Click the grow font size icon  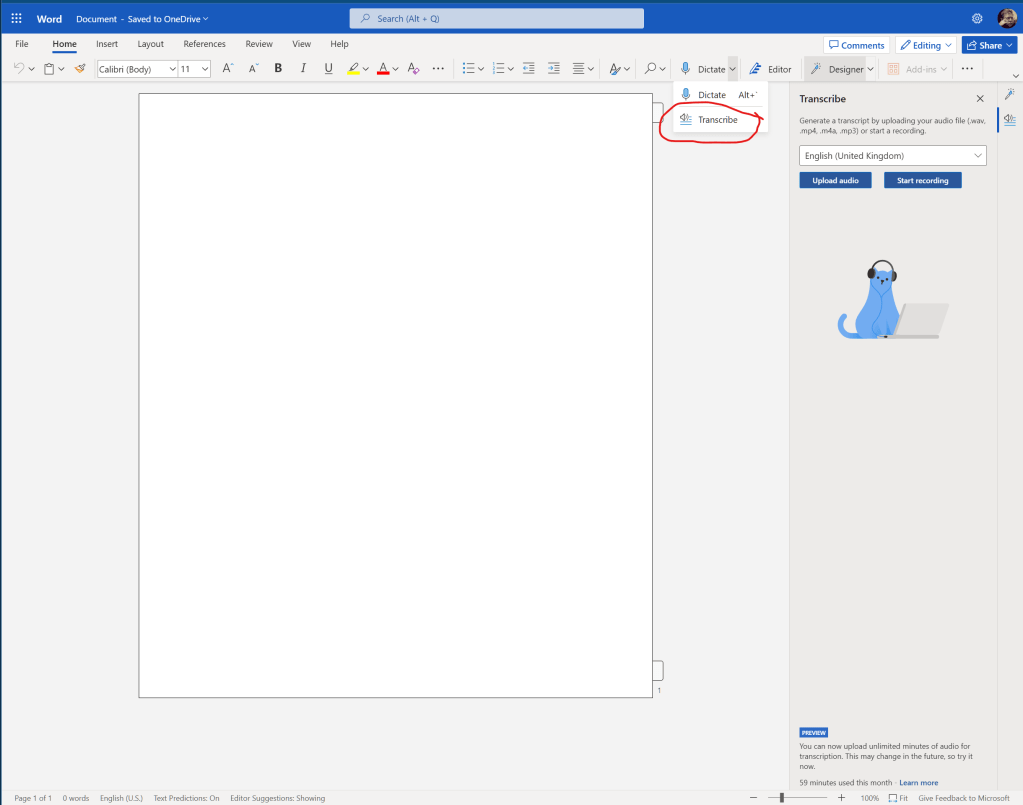pyautogui.click(x=227, y=69)
